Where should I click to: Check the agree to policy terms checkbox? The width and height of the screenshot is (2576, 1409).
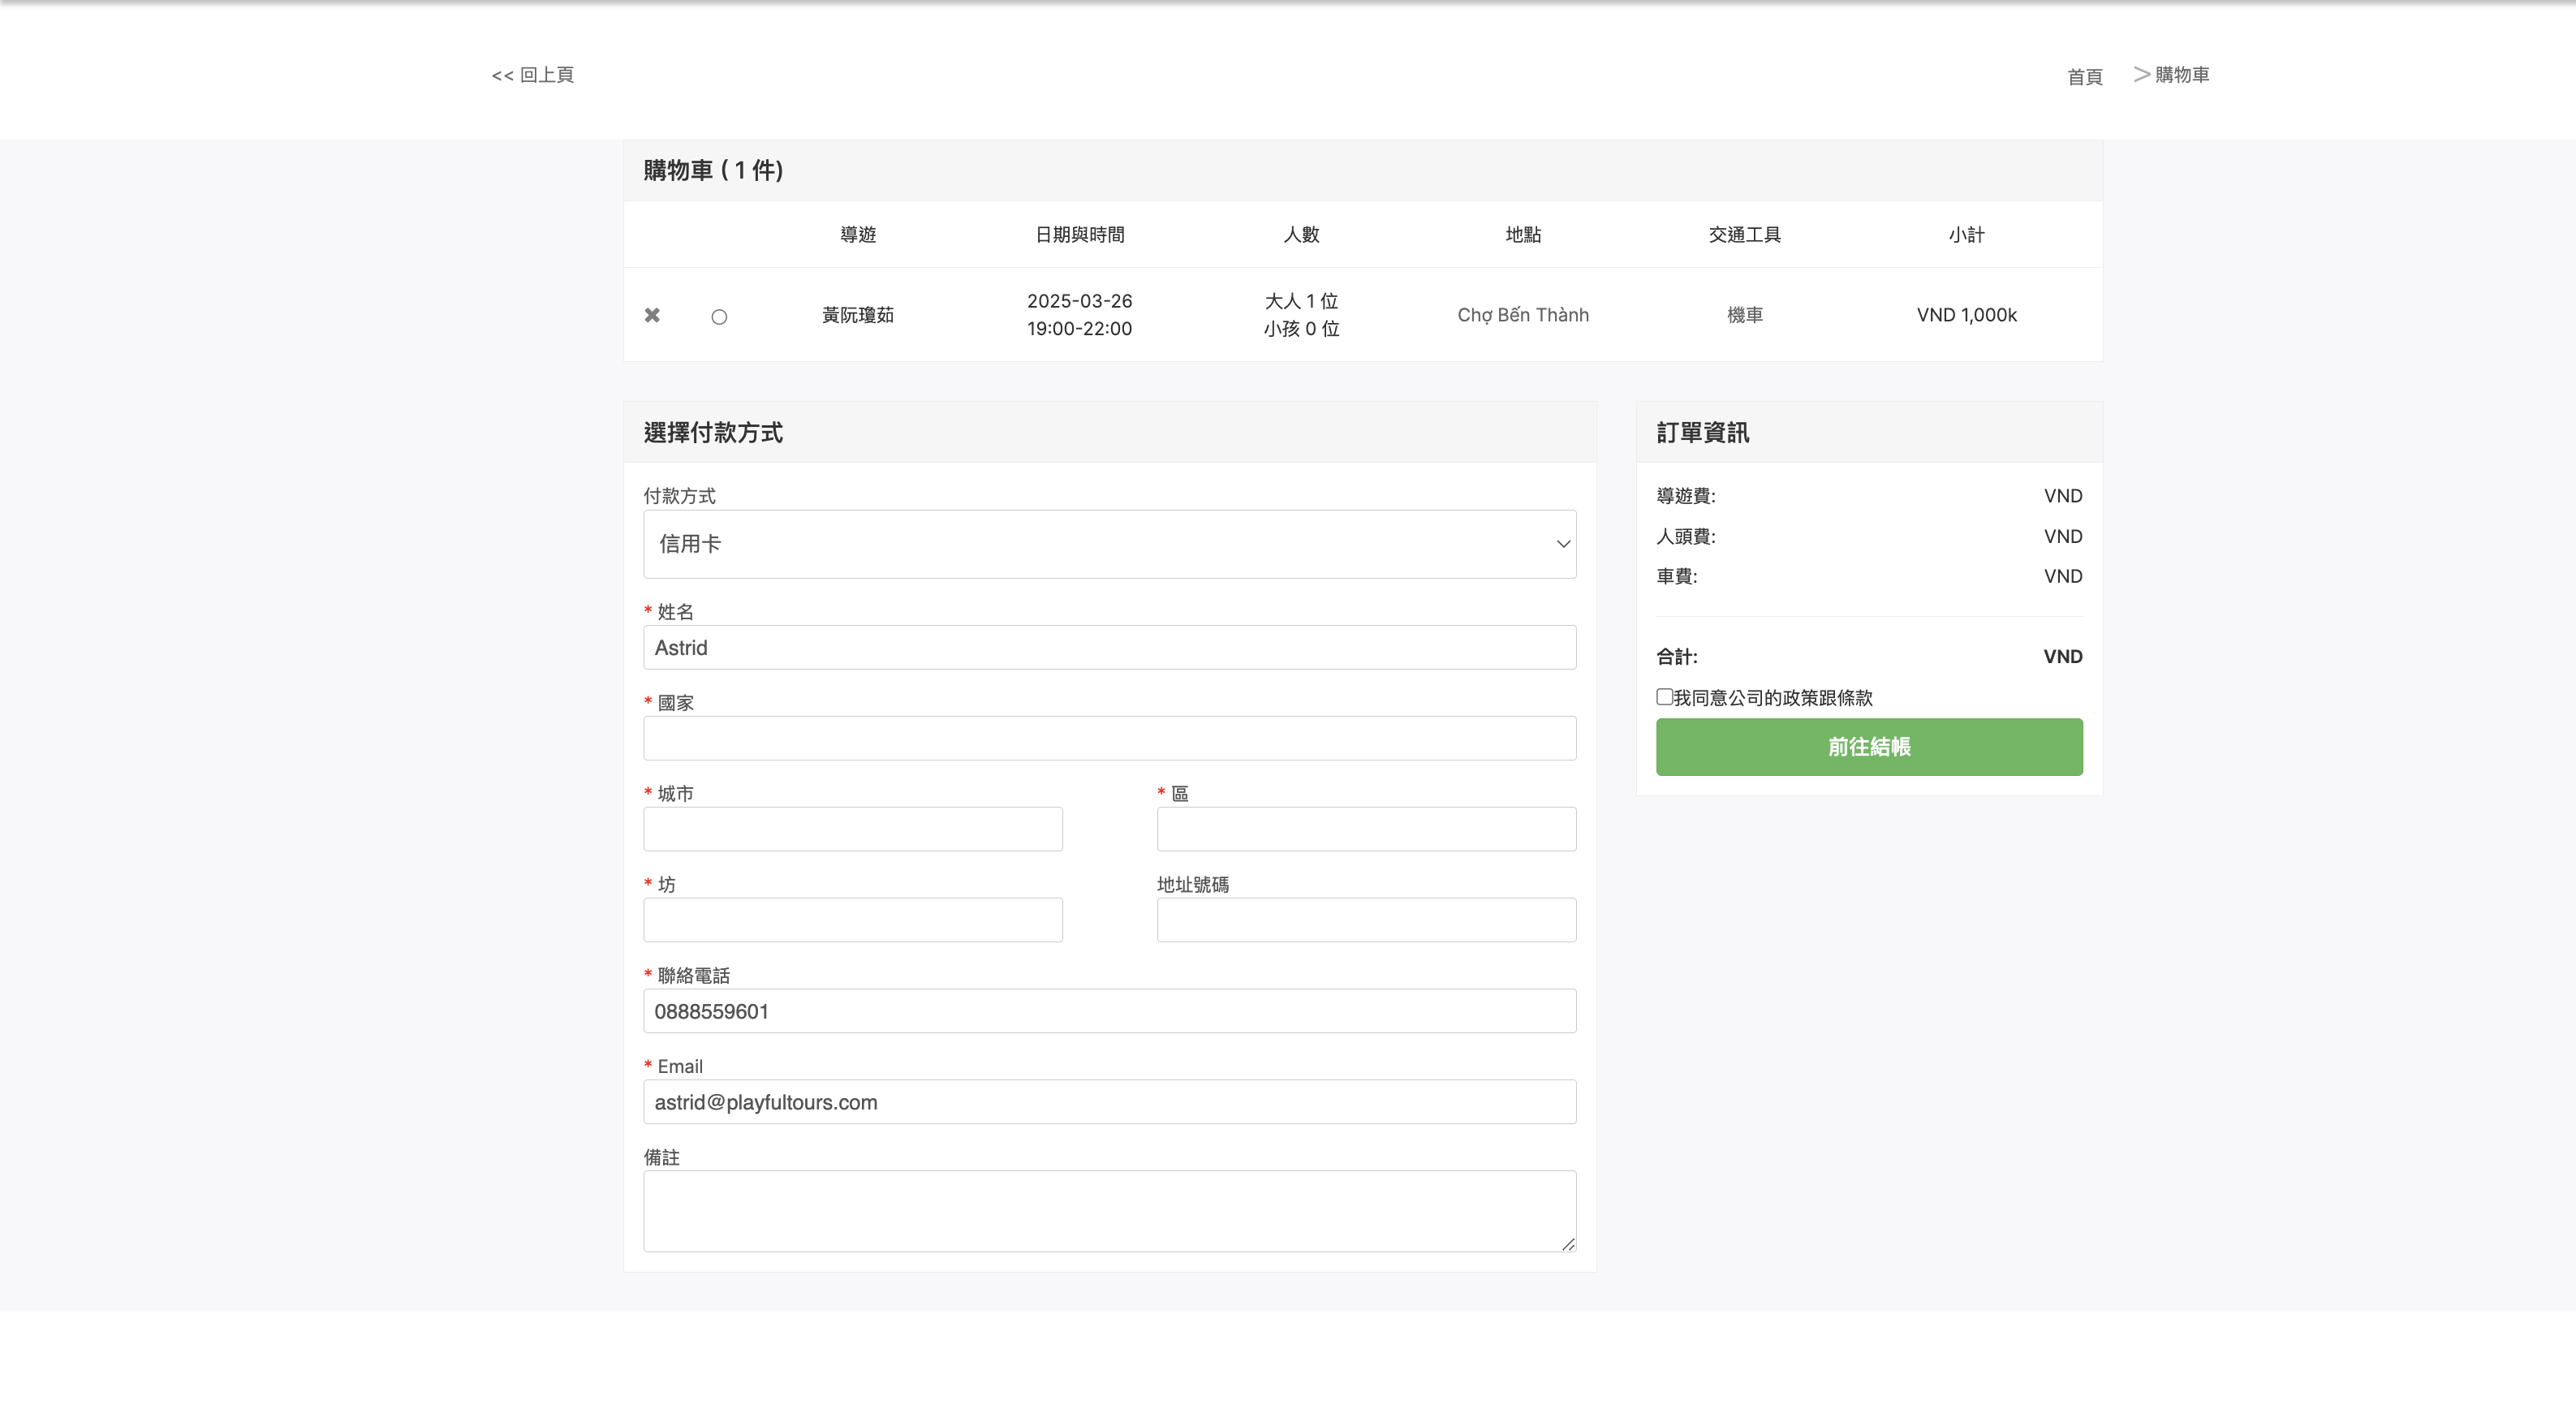[1664, 697]
